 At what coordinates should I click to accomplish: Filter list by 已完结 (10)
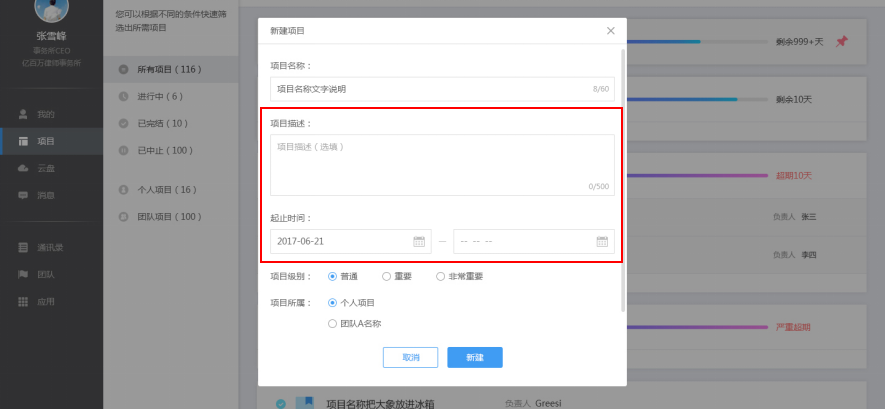[x=160, y=123]
